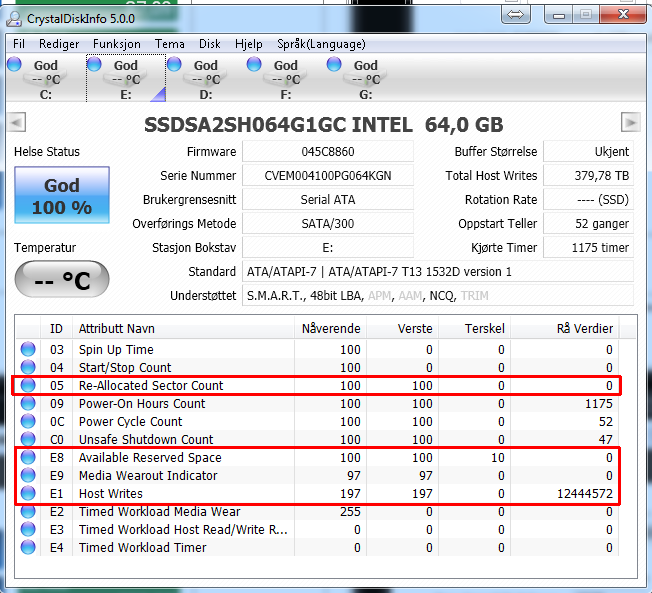Click the -- °C temperature indicator
Viewport: 652px width, 593px height.
(62, 279)
